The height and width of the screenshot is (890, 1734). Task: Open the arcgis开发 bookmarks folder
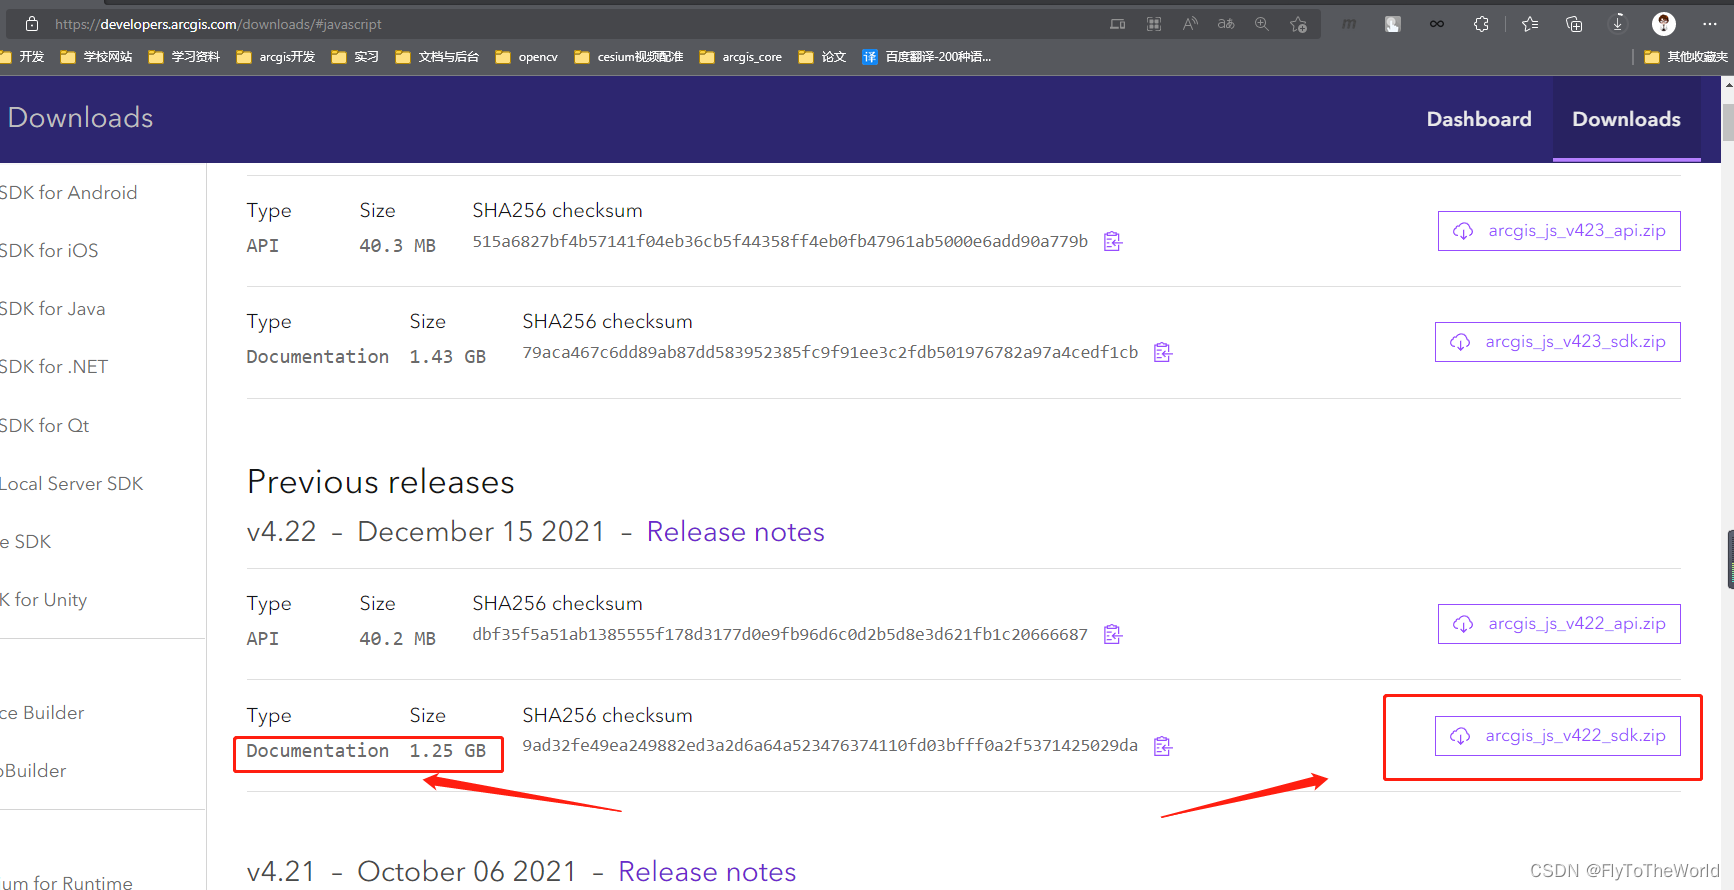[275, 57]
